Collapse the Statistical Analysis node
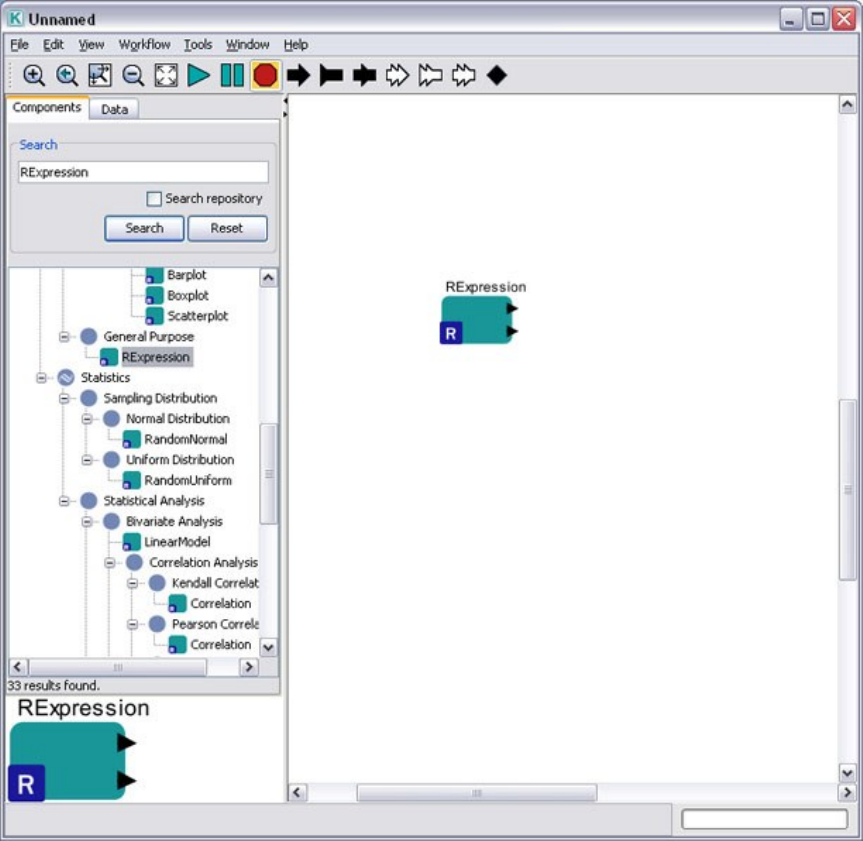Image resolution: width=863 pixels, height=841 pixels. [x=64, y=501]
